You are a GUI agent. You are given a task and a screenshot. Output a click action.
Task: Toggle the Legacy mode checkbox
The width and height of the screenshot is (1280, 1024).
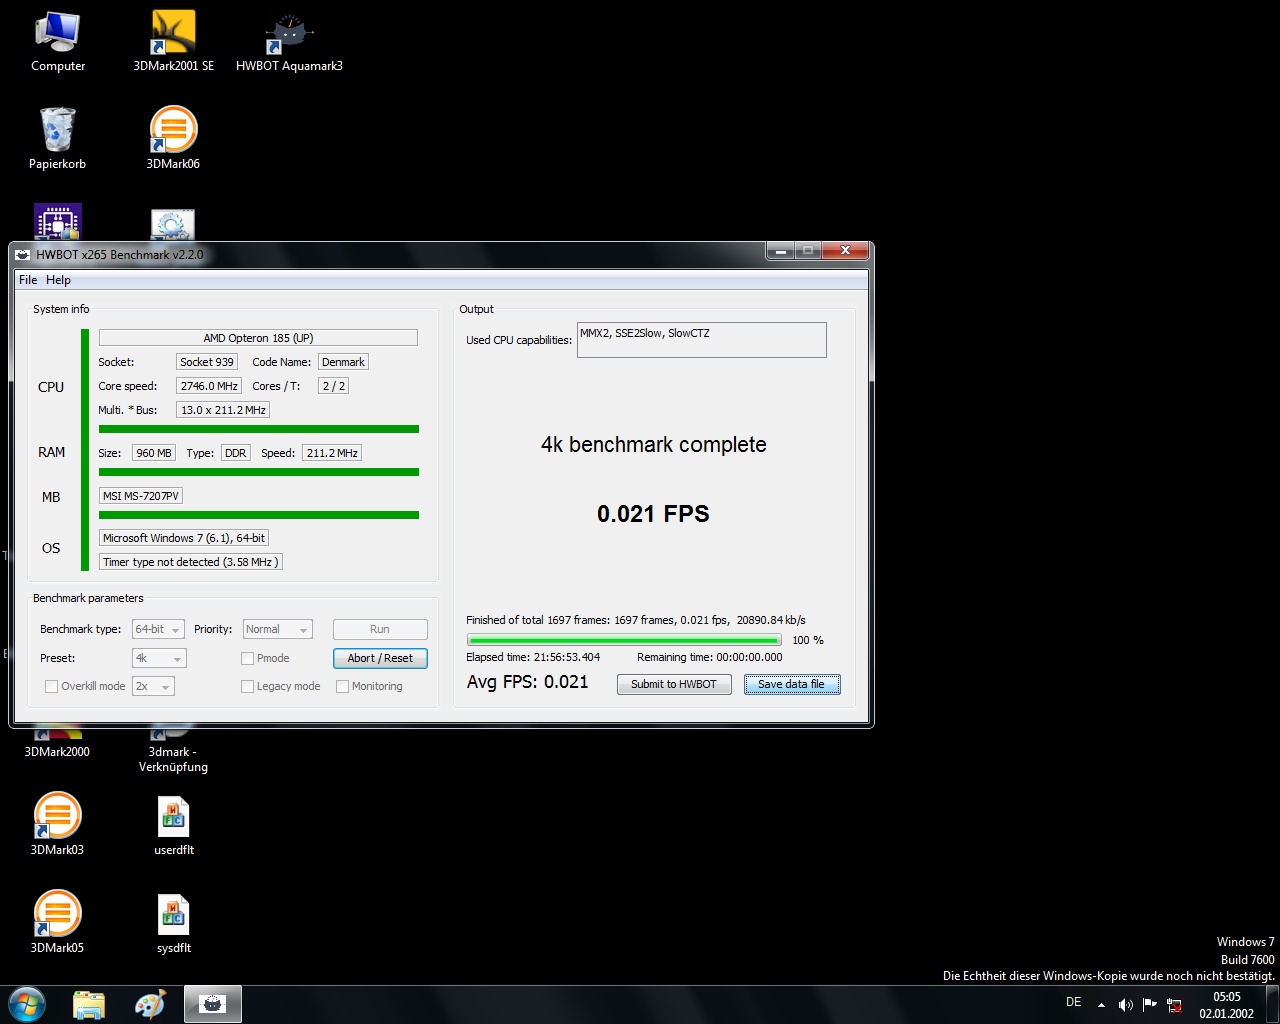coord(247,686)
